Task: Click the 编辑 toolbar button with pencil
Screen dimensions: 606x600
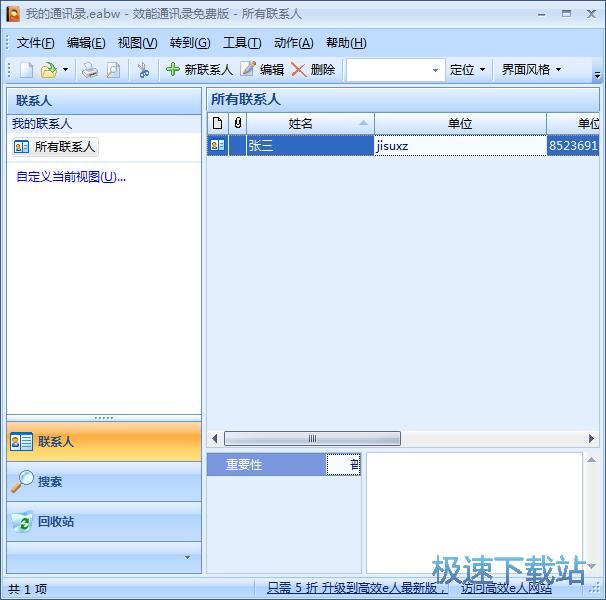Action: 262,70
